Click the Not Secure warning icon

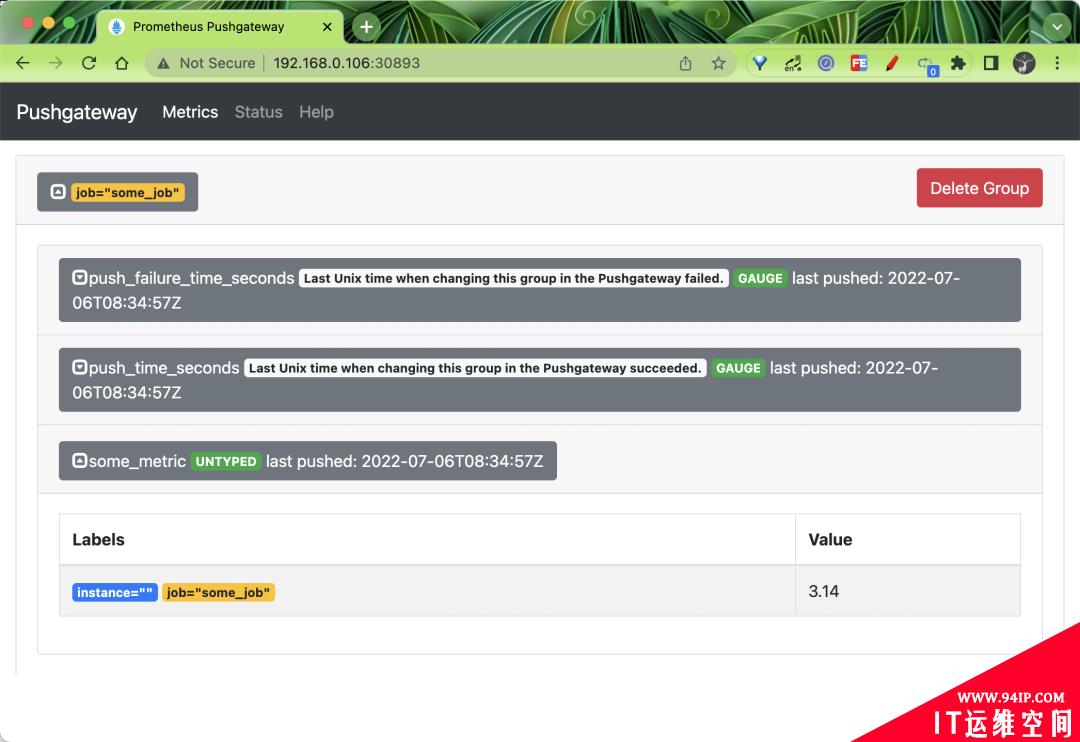(x=163, y=63)
